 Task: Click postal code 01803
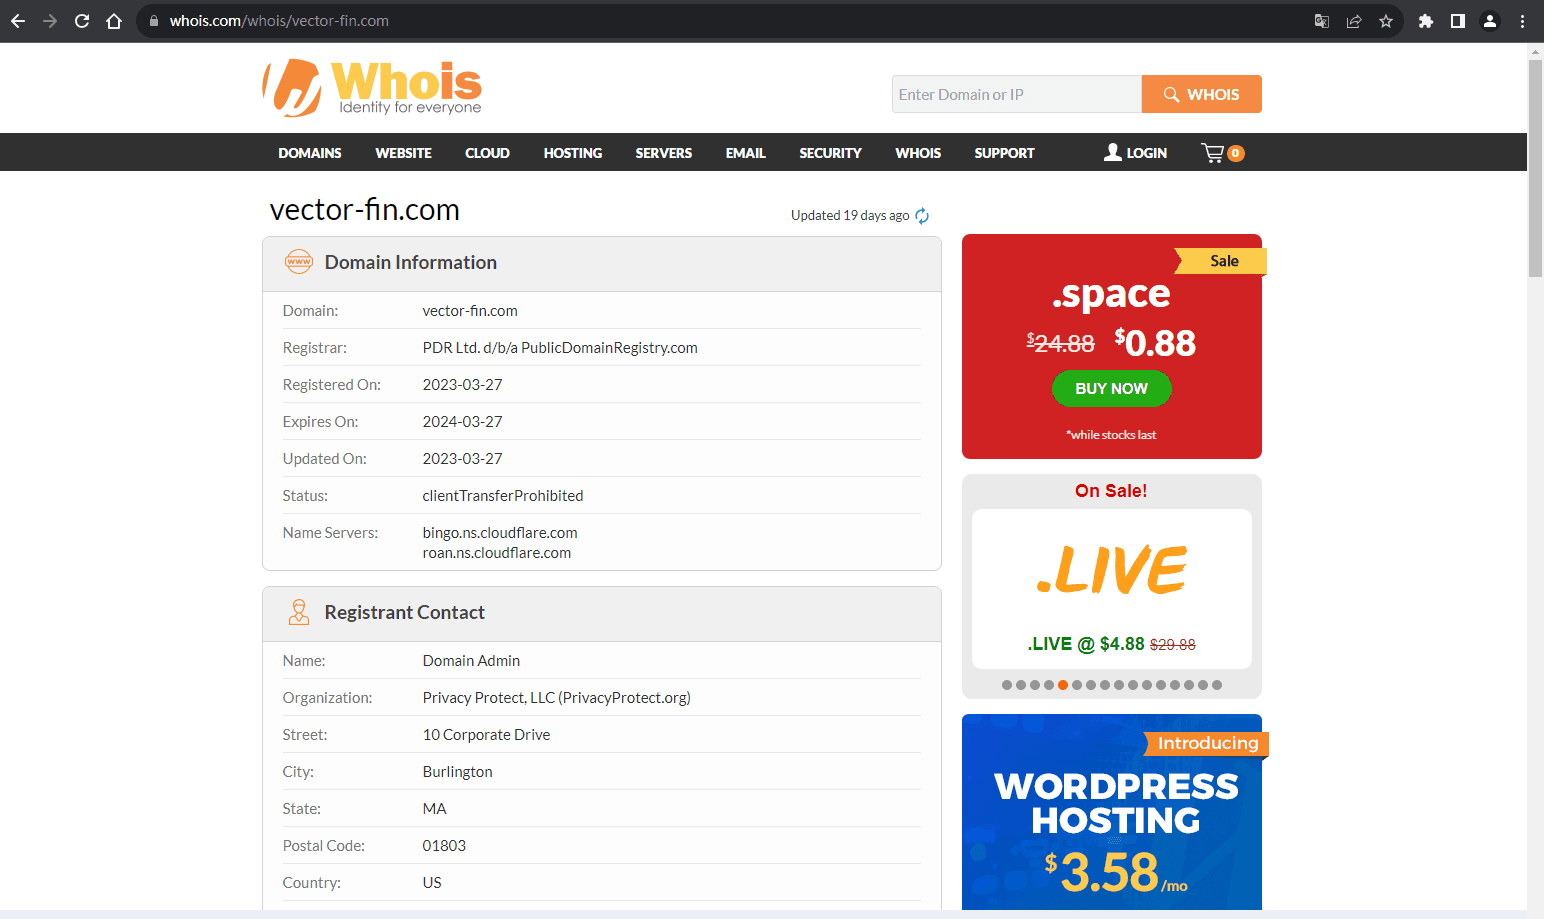click(444, 846)
